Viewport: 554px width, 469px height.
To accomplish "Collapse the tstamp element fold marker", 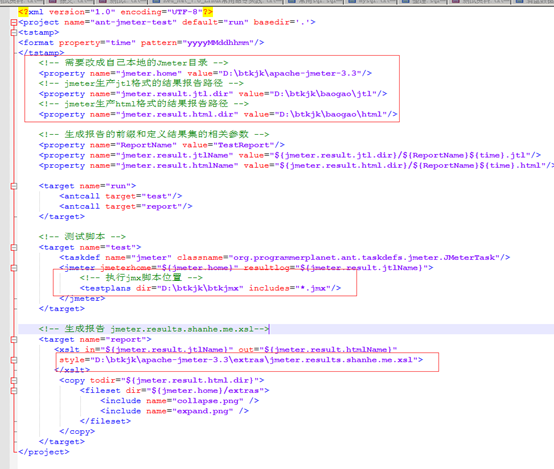I will click(x=14, y=33).
